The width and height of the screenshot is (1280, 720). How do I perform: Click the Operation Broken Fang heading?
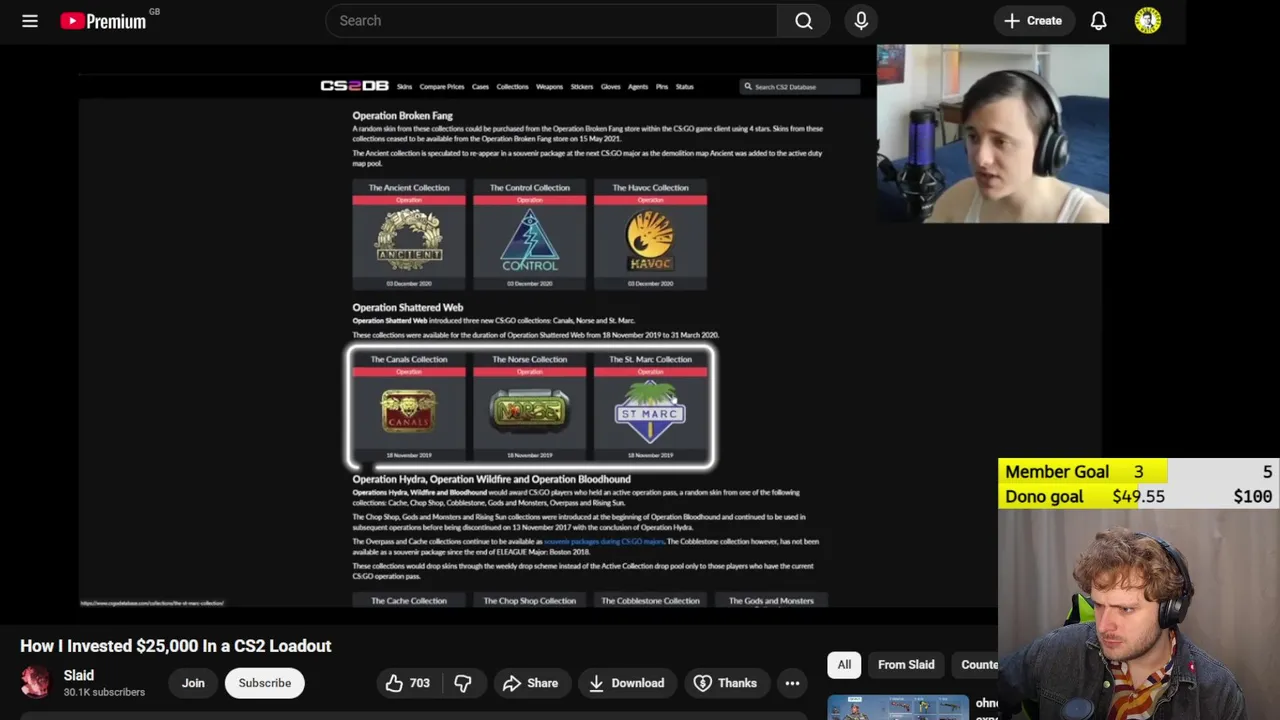click(402, 116)
